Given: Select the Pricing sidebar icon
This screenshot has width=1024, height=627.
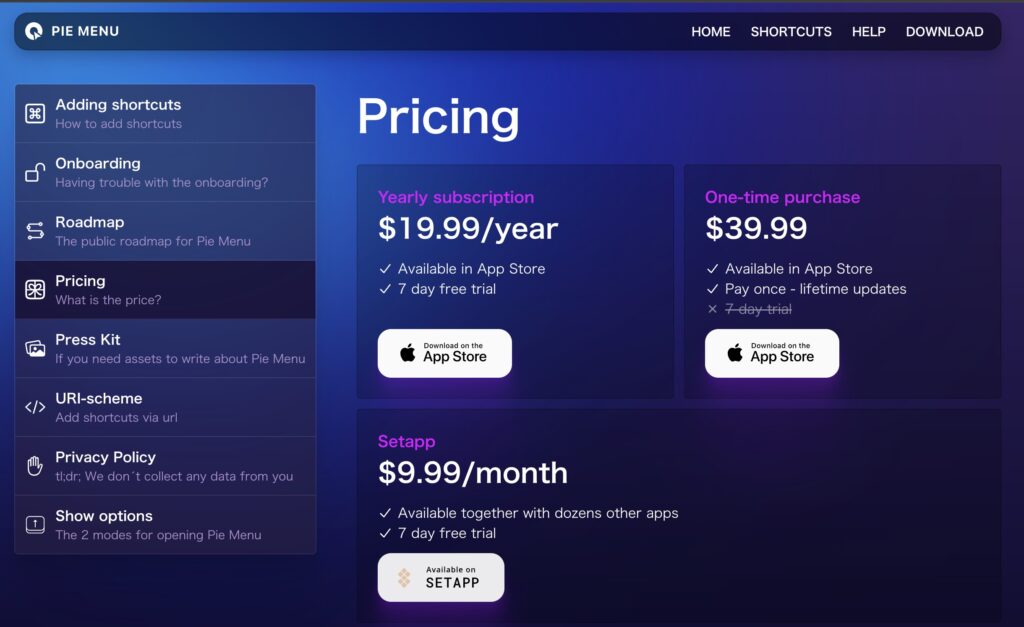Looking at the screenshot, I should click(35, 289).
